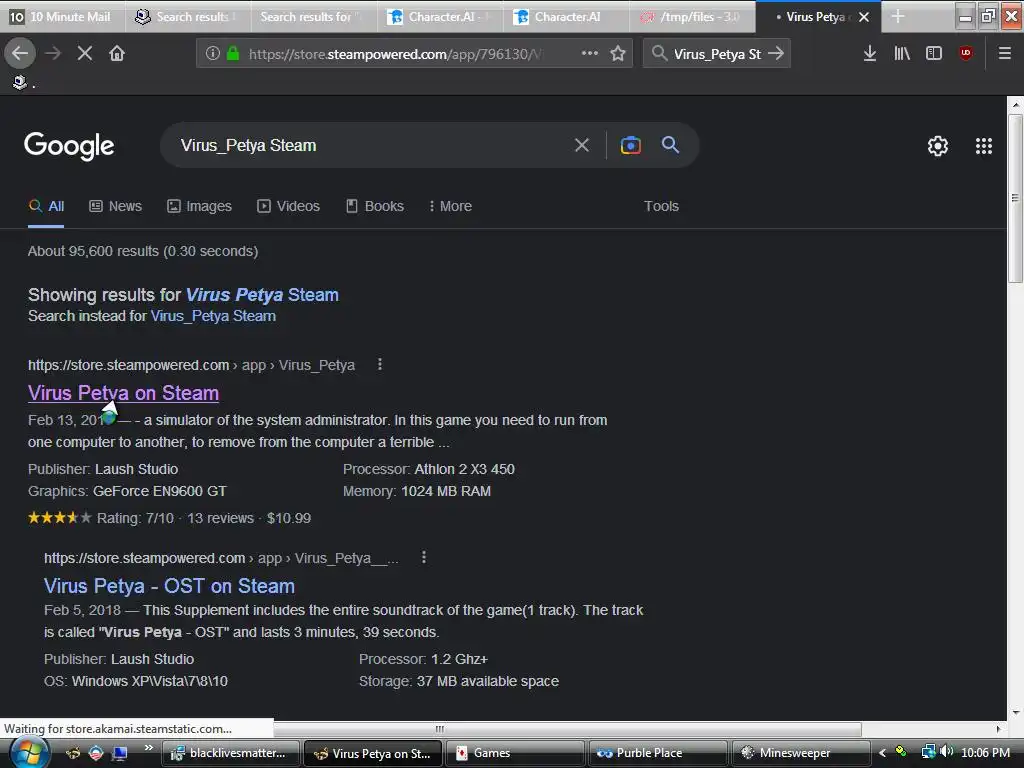Submit Google search with magnifier icon
The width and height of the screenshot is (1024, 768).
click(671, 145)
